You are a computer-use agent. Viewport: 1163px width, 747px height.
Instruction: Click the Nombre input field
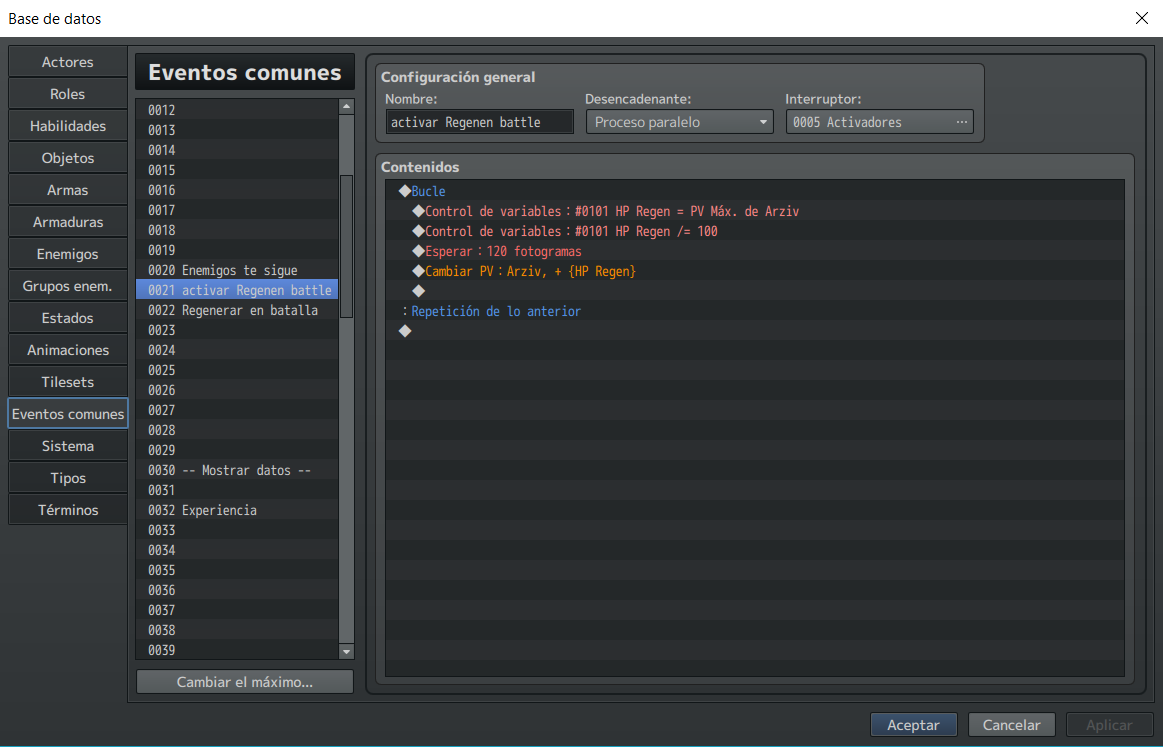pyautogui.click(x=479, y=122)
